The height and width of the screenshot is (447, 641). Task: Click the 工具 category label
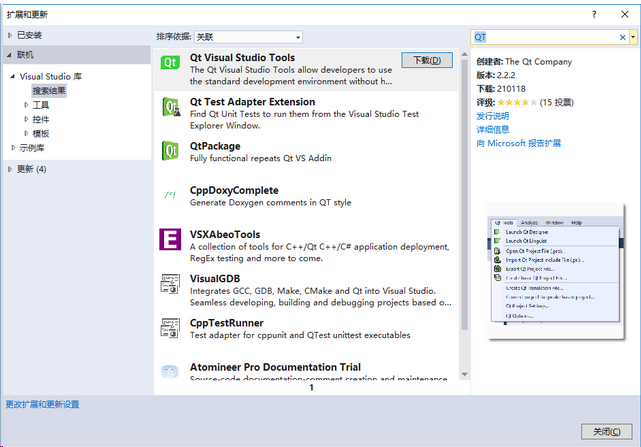41,105
